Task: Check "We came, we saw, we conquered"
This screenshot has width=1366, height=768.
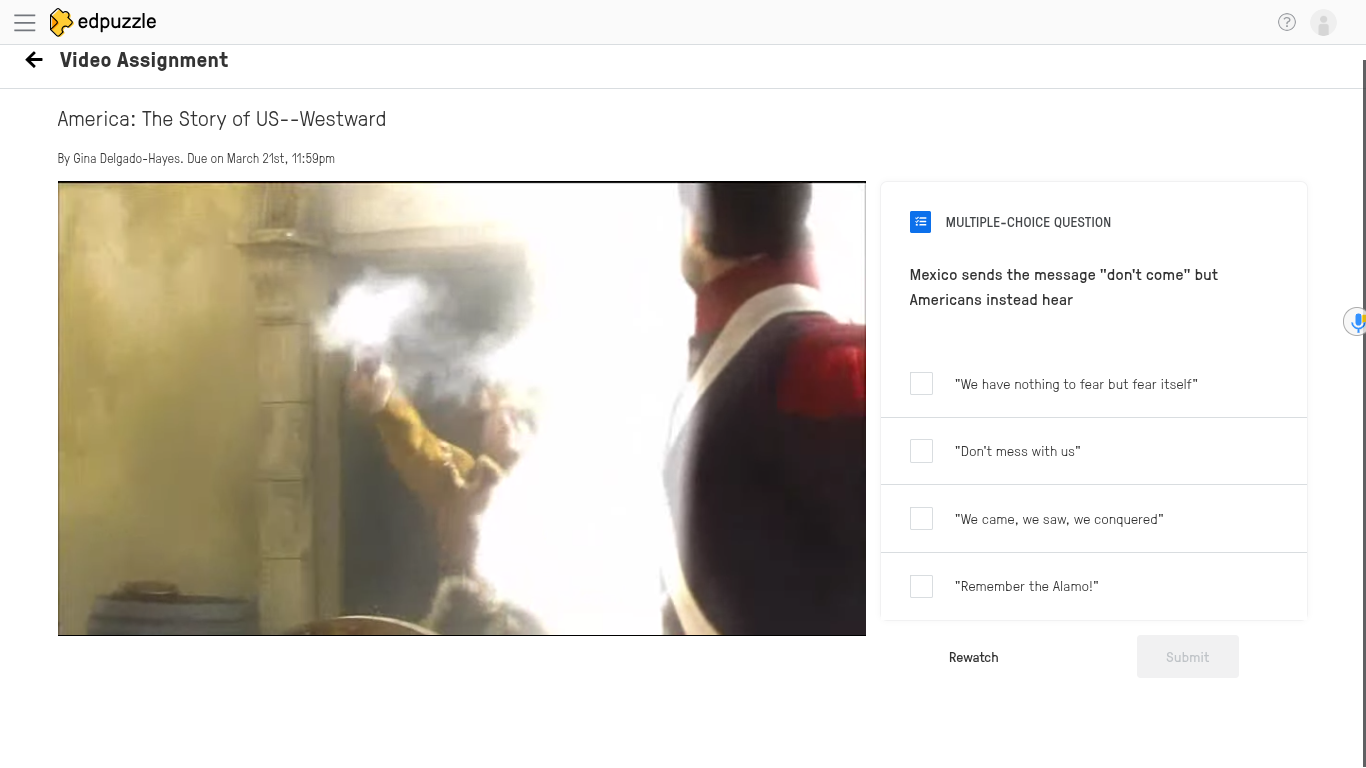Action: coord(921,518)
